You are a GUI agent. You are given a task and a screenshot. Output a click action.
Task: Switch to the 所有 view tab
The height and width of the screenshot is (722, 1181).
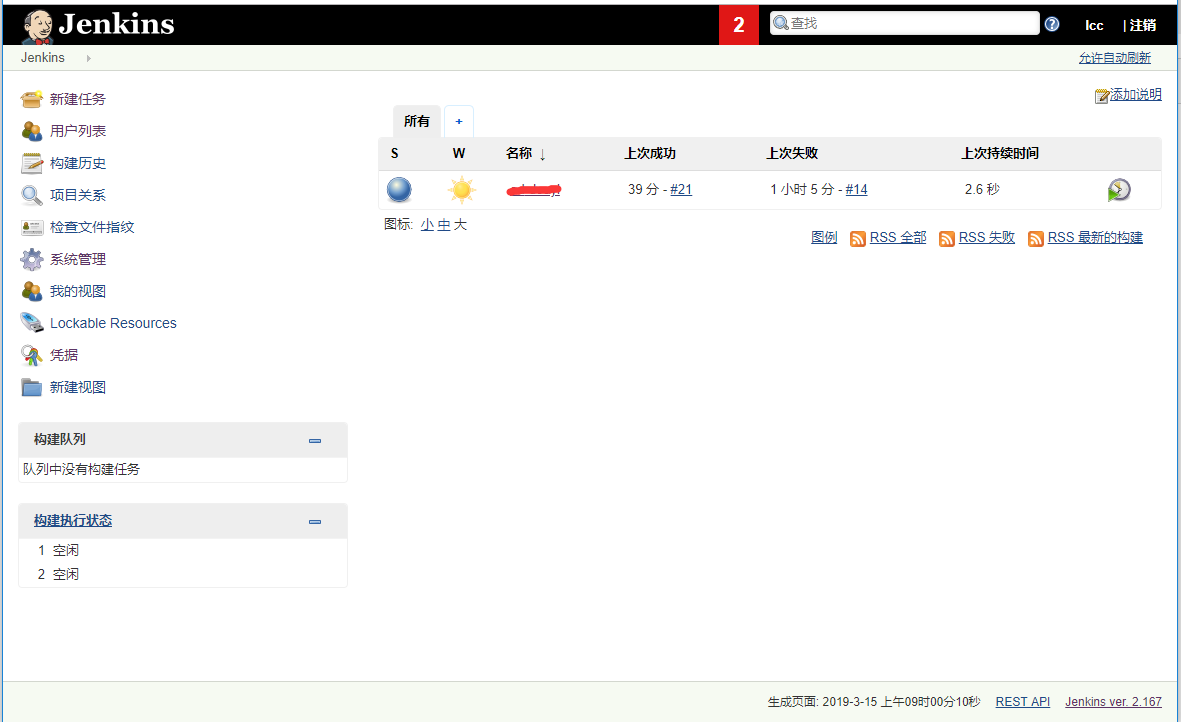coord(416,121)
